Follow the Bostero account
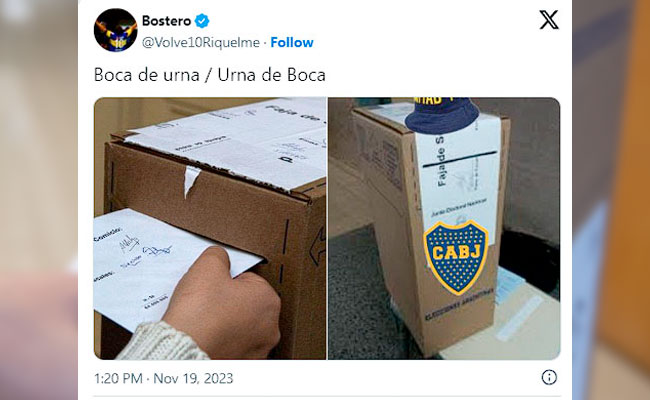Viewport: 650px width, 400px height. (292, 42)
